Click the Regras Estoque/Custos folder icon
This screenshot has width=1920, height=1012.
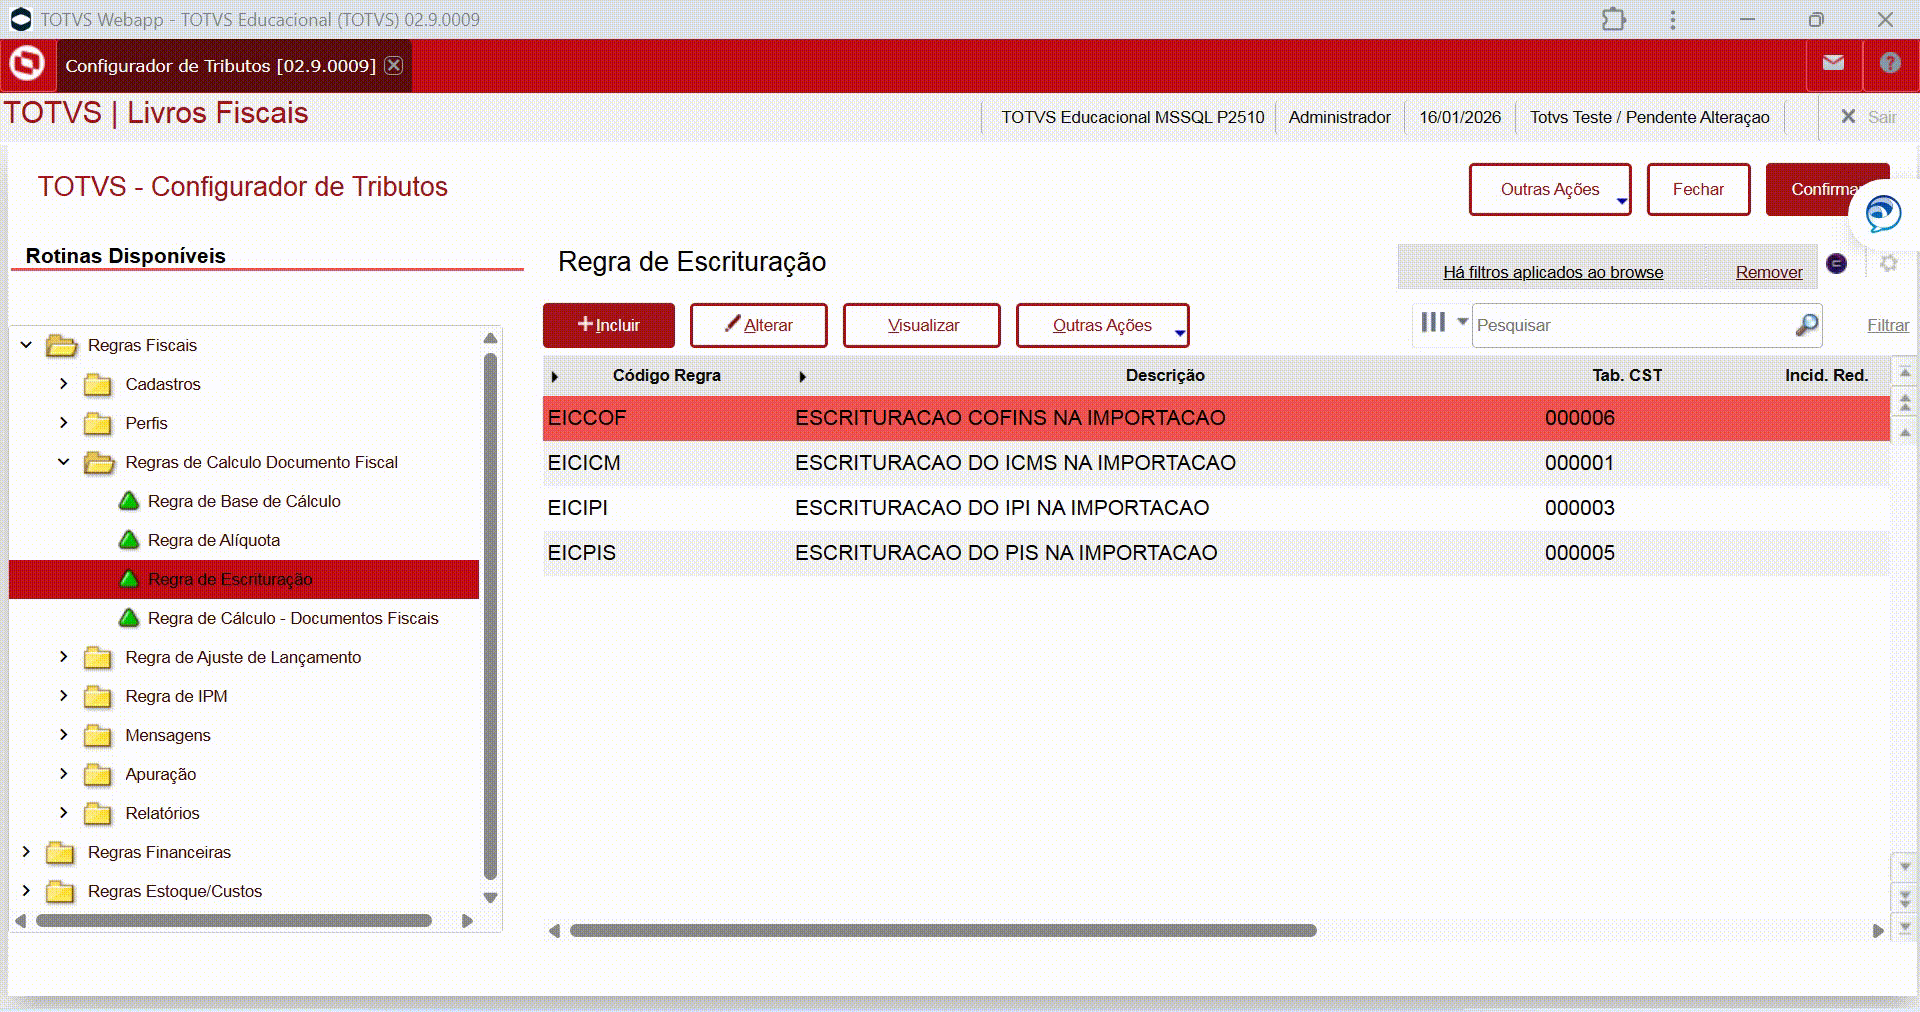coord(61,891)
